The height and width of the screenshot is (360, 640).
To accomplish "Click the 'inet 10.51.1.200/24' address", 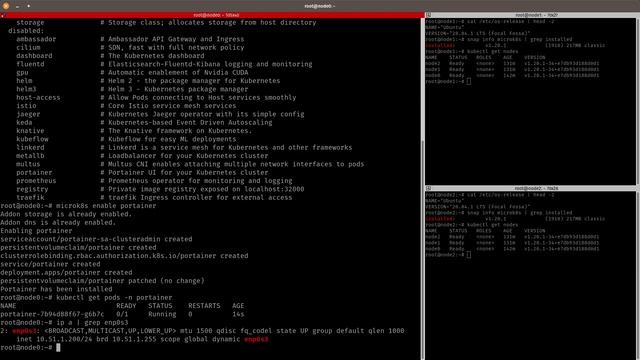I will 54,340.
